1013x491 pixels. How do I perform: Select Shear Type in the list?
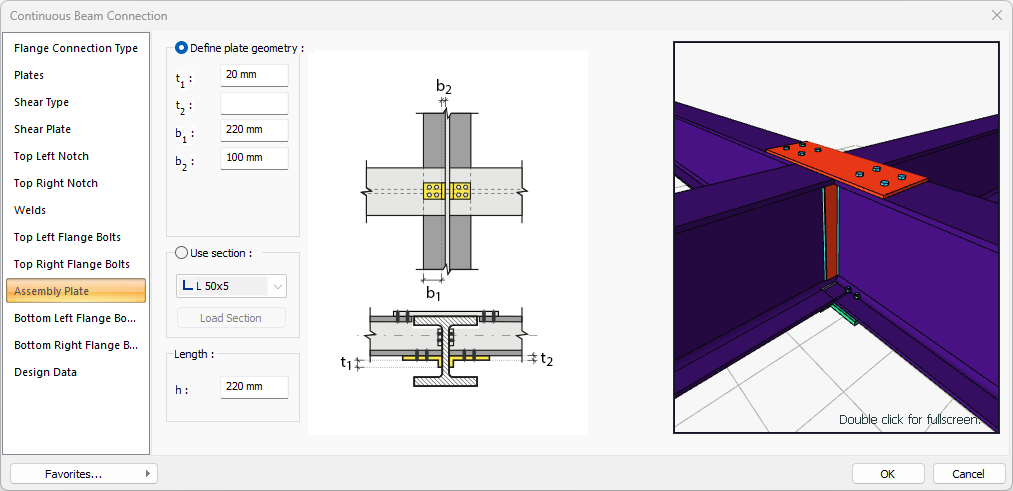click(x=76, y=103)
